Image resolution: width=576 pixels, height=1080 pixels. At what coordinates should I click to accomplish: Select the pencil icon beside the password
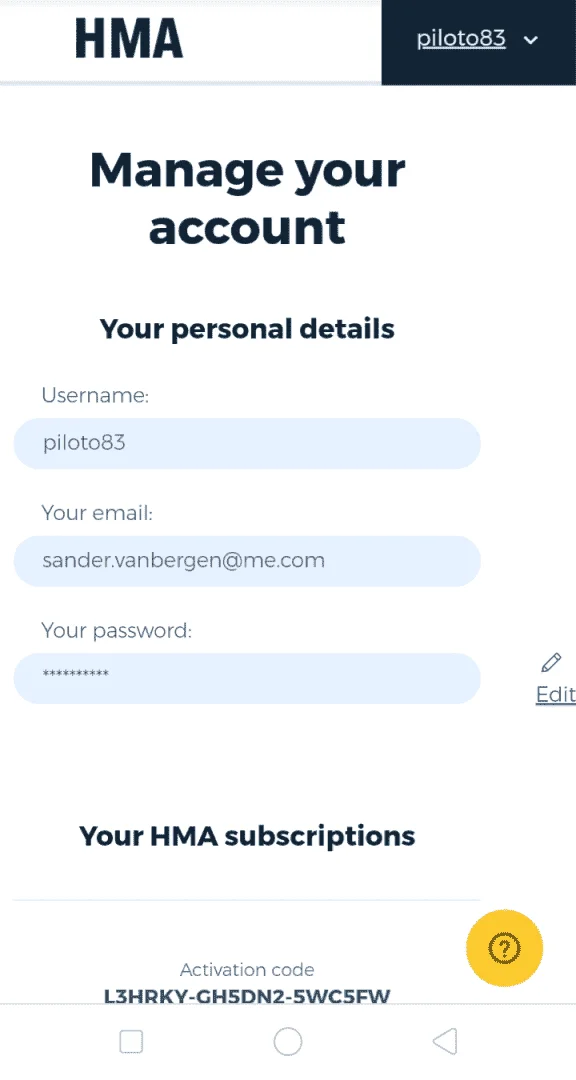click(551, 663)
